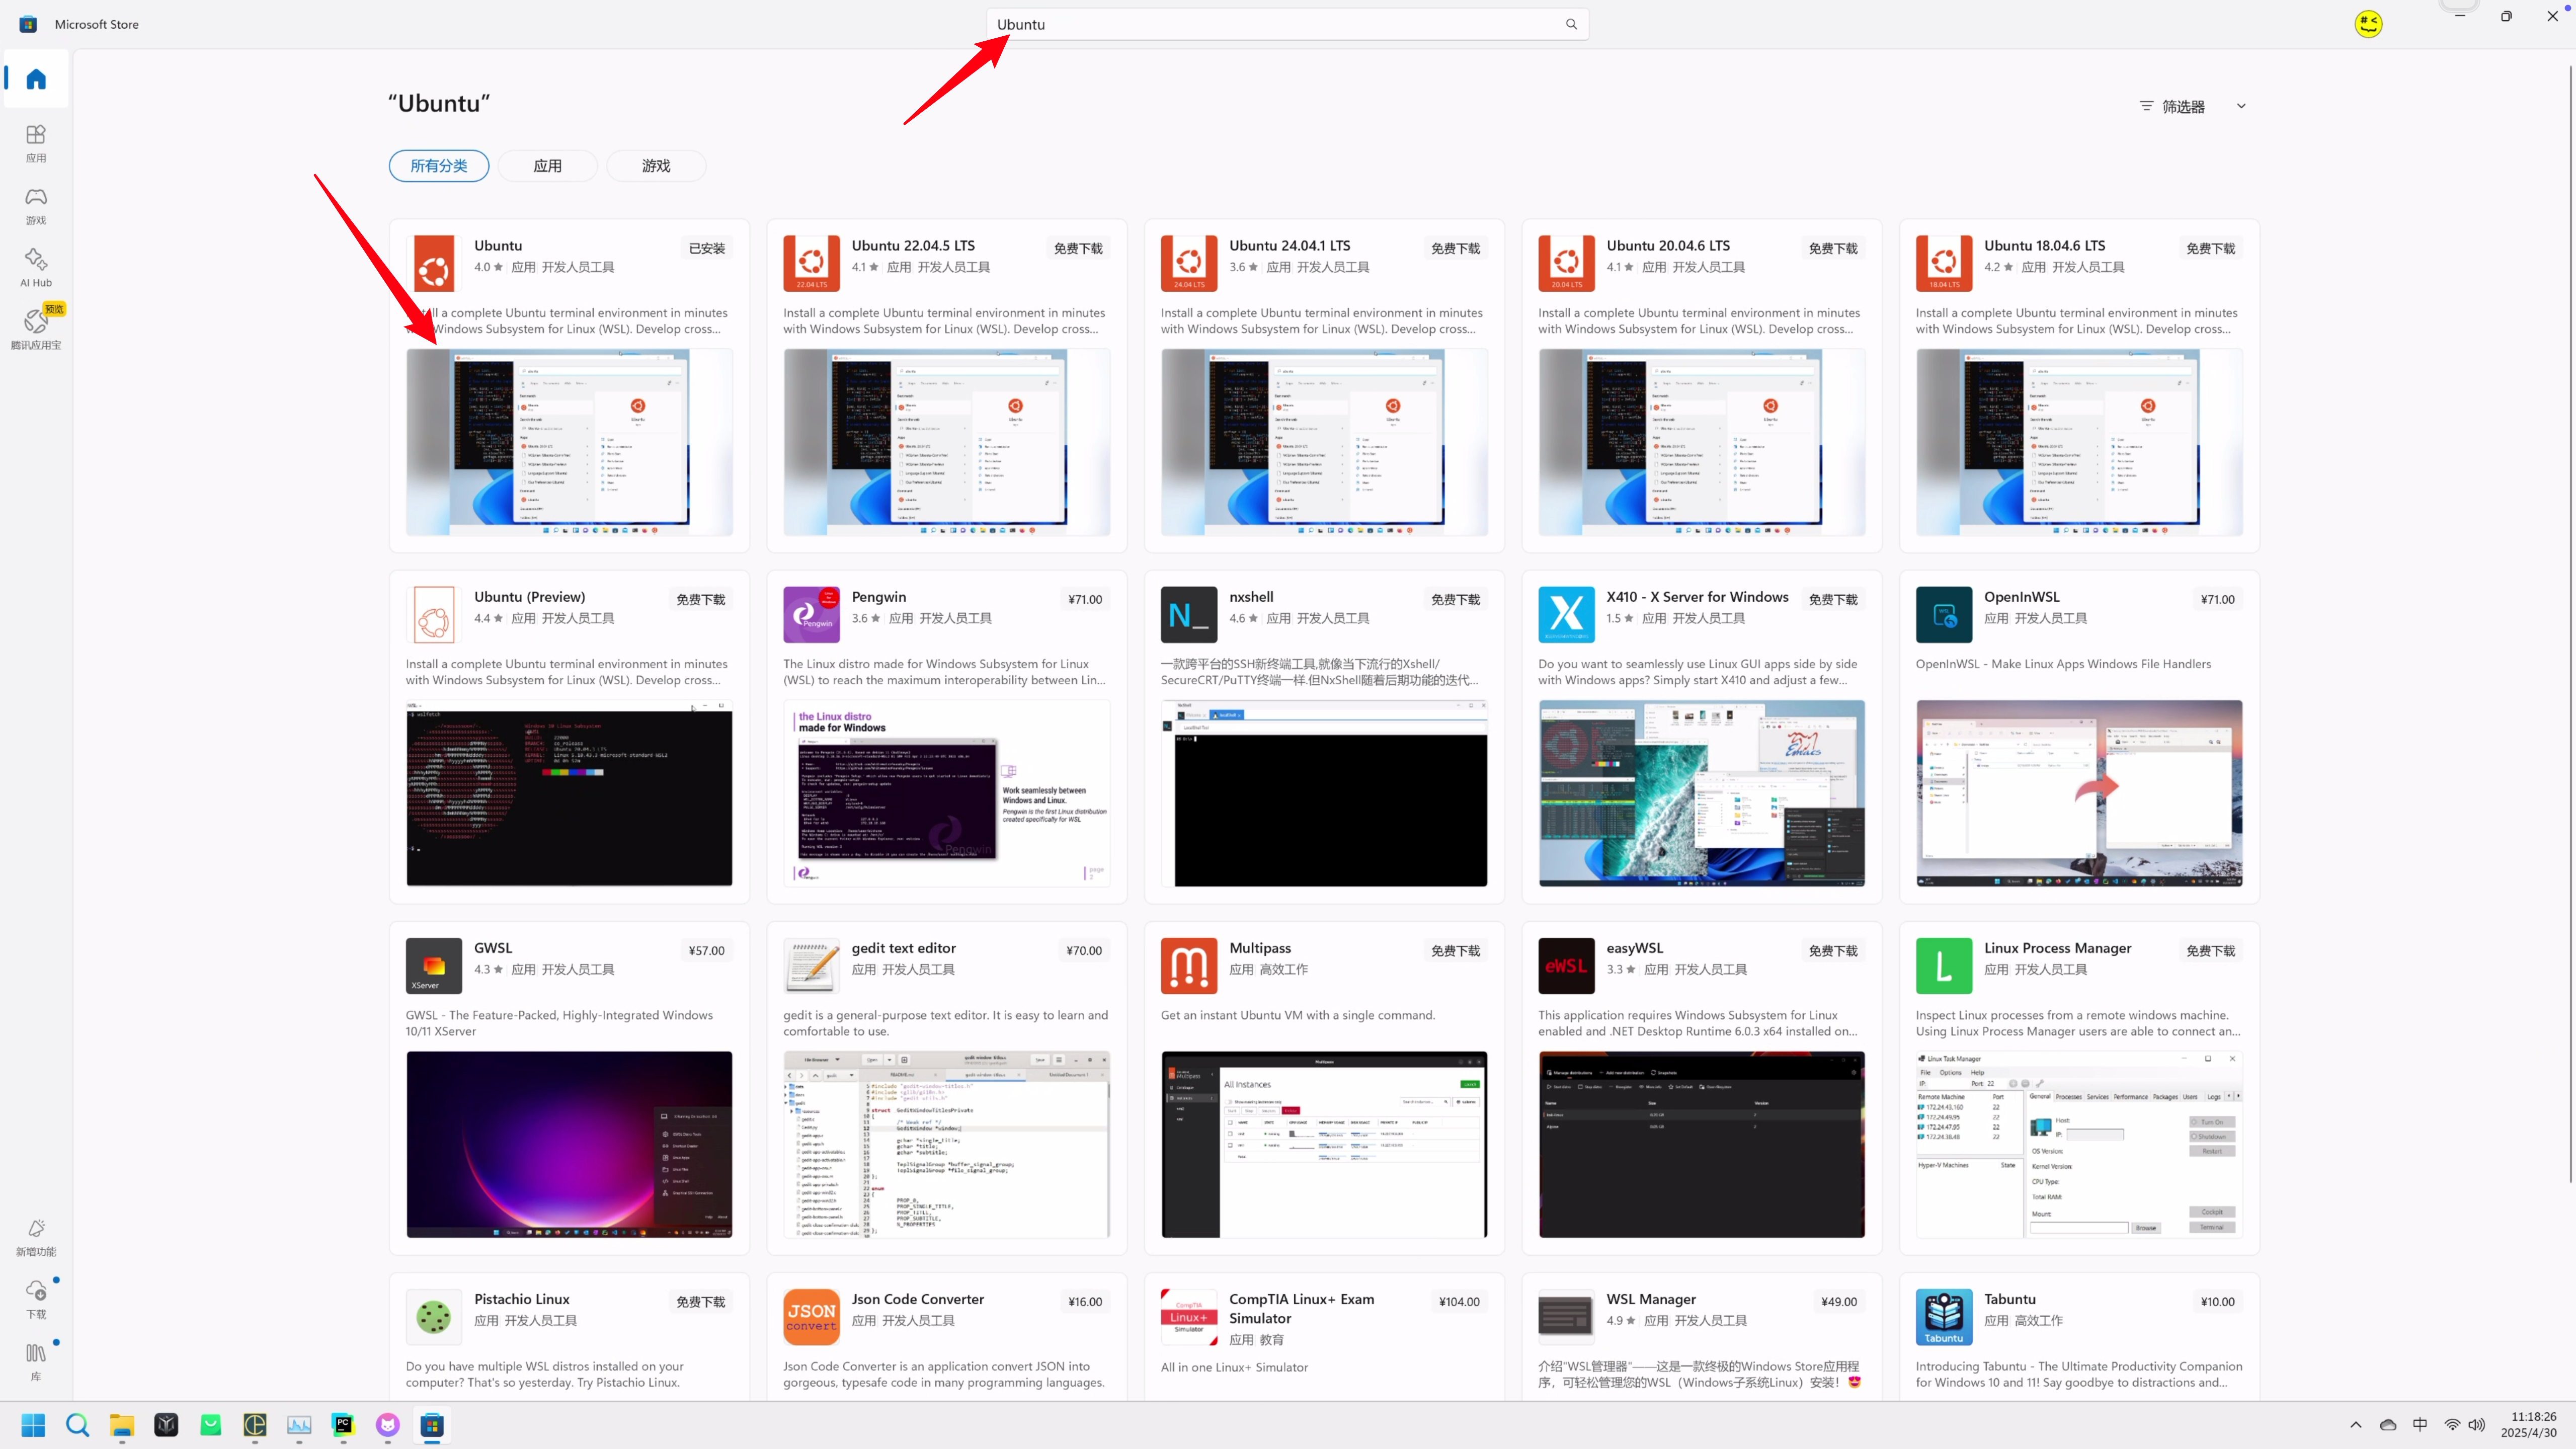Click the Multipass app icon
This screenshot has height=1449, width=2576.
(1189, 966)
